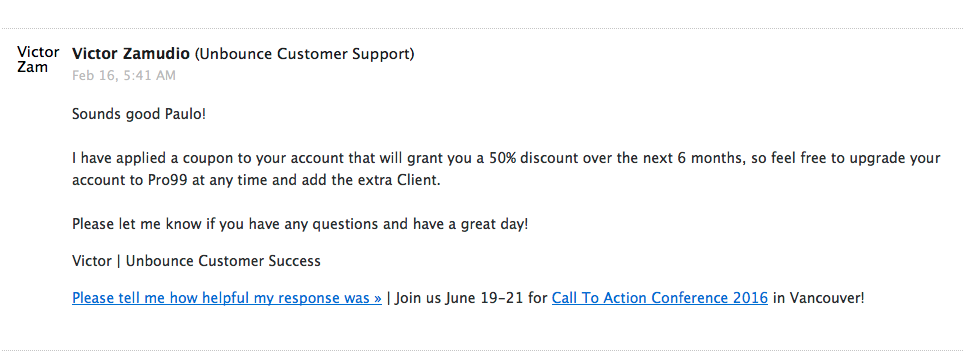Open the Call To Action Conference 2016 link
The image size is (964, 361).
[x=660, y=298]
